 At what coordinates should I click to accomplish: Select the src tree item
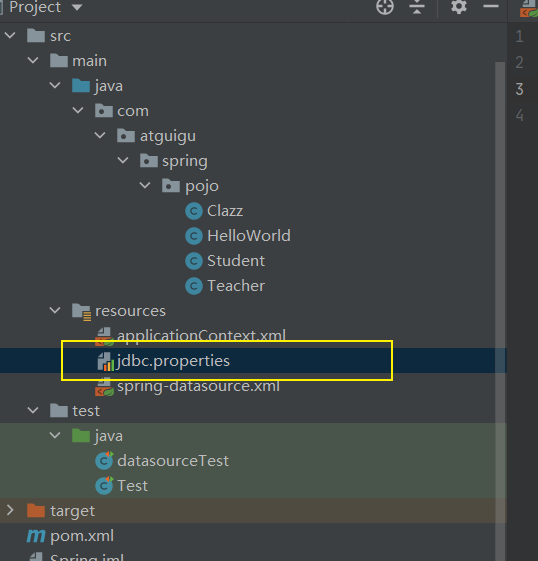pyautogui.click(x=60, y=36)
